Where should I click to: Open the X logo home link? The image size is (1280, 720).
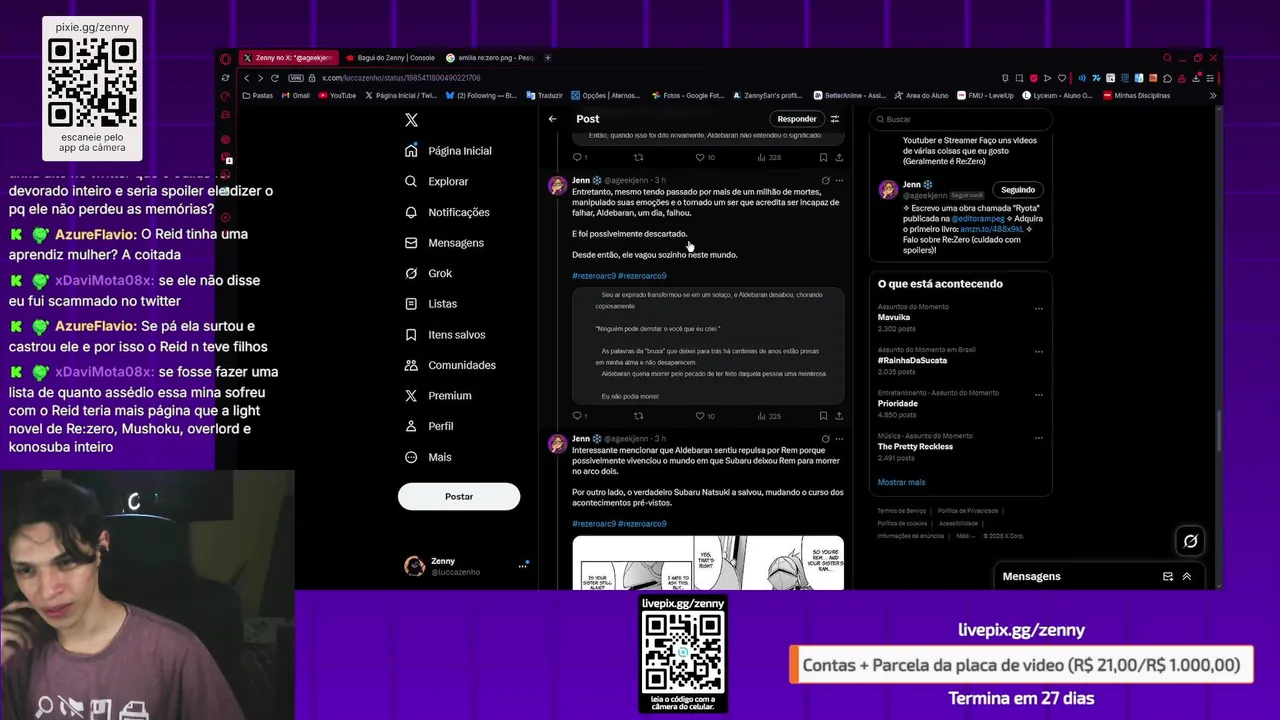411,120
